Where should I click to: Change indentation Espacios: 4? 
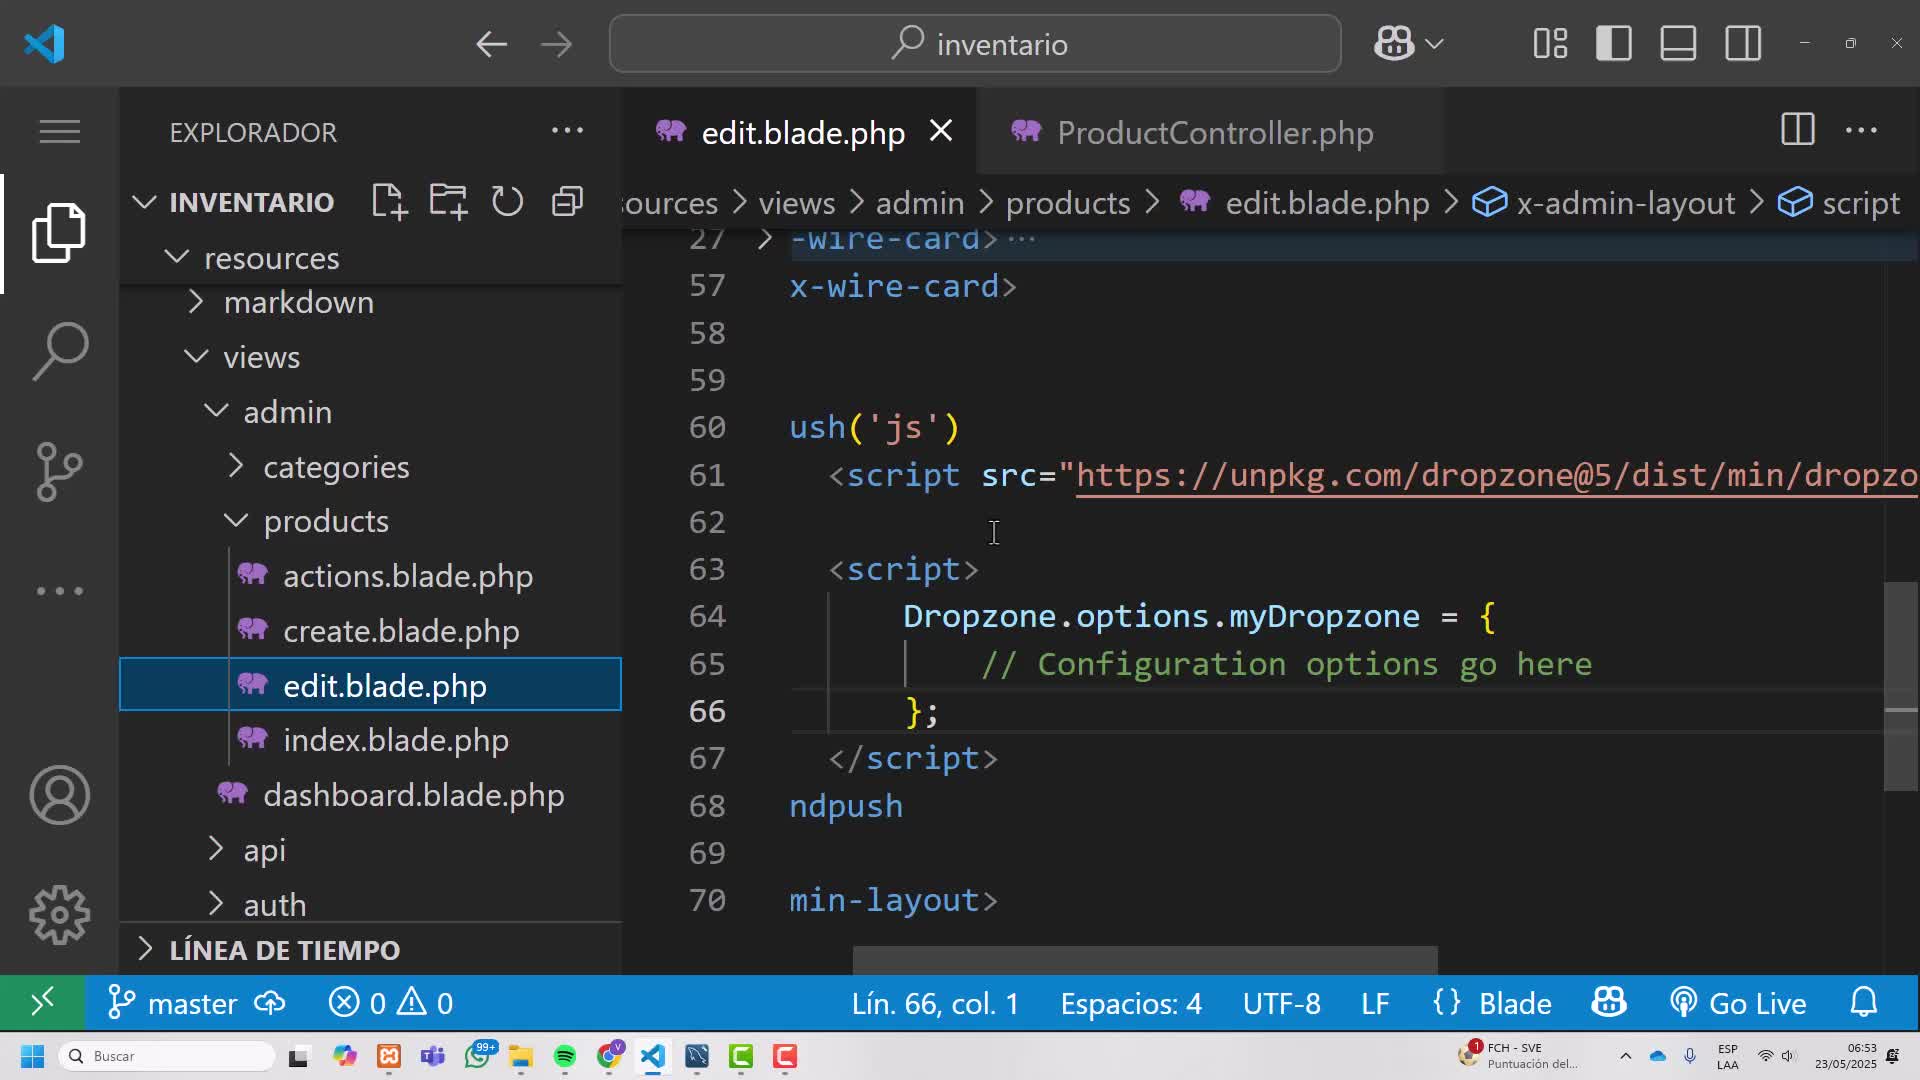1131,1003
